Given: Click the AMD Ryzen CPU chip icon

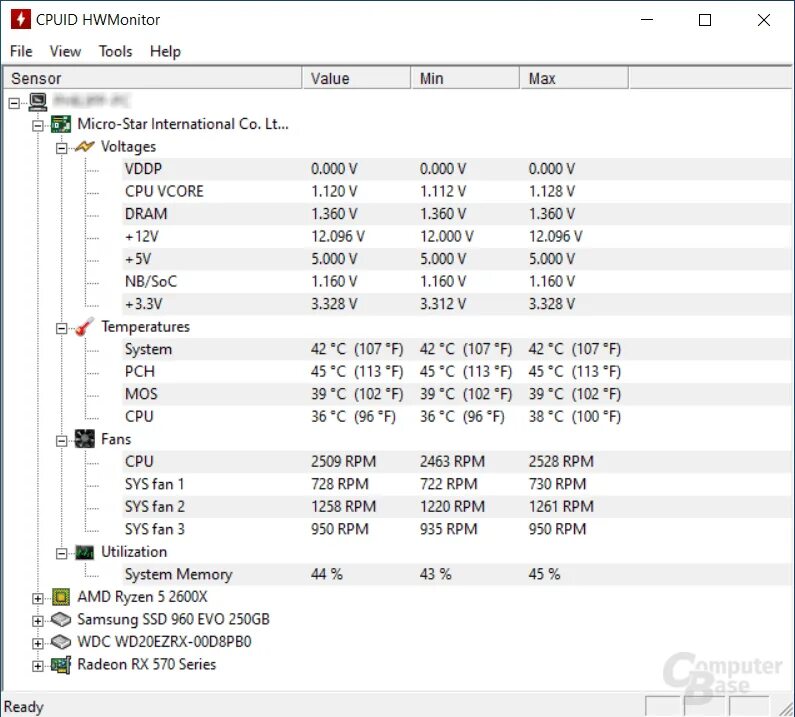Looking at the screenshot, I should coord(61,597).
